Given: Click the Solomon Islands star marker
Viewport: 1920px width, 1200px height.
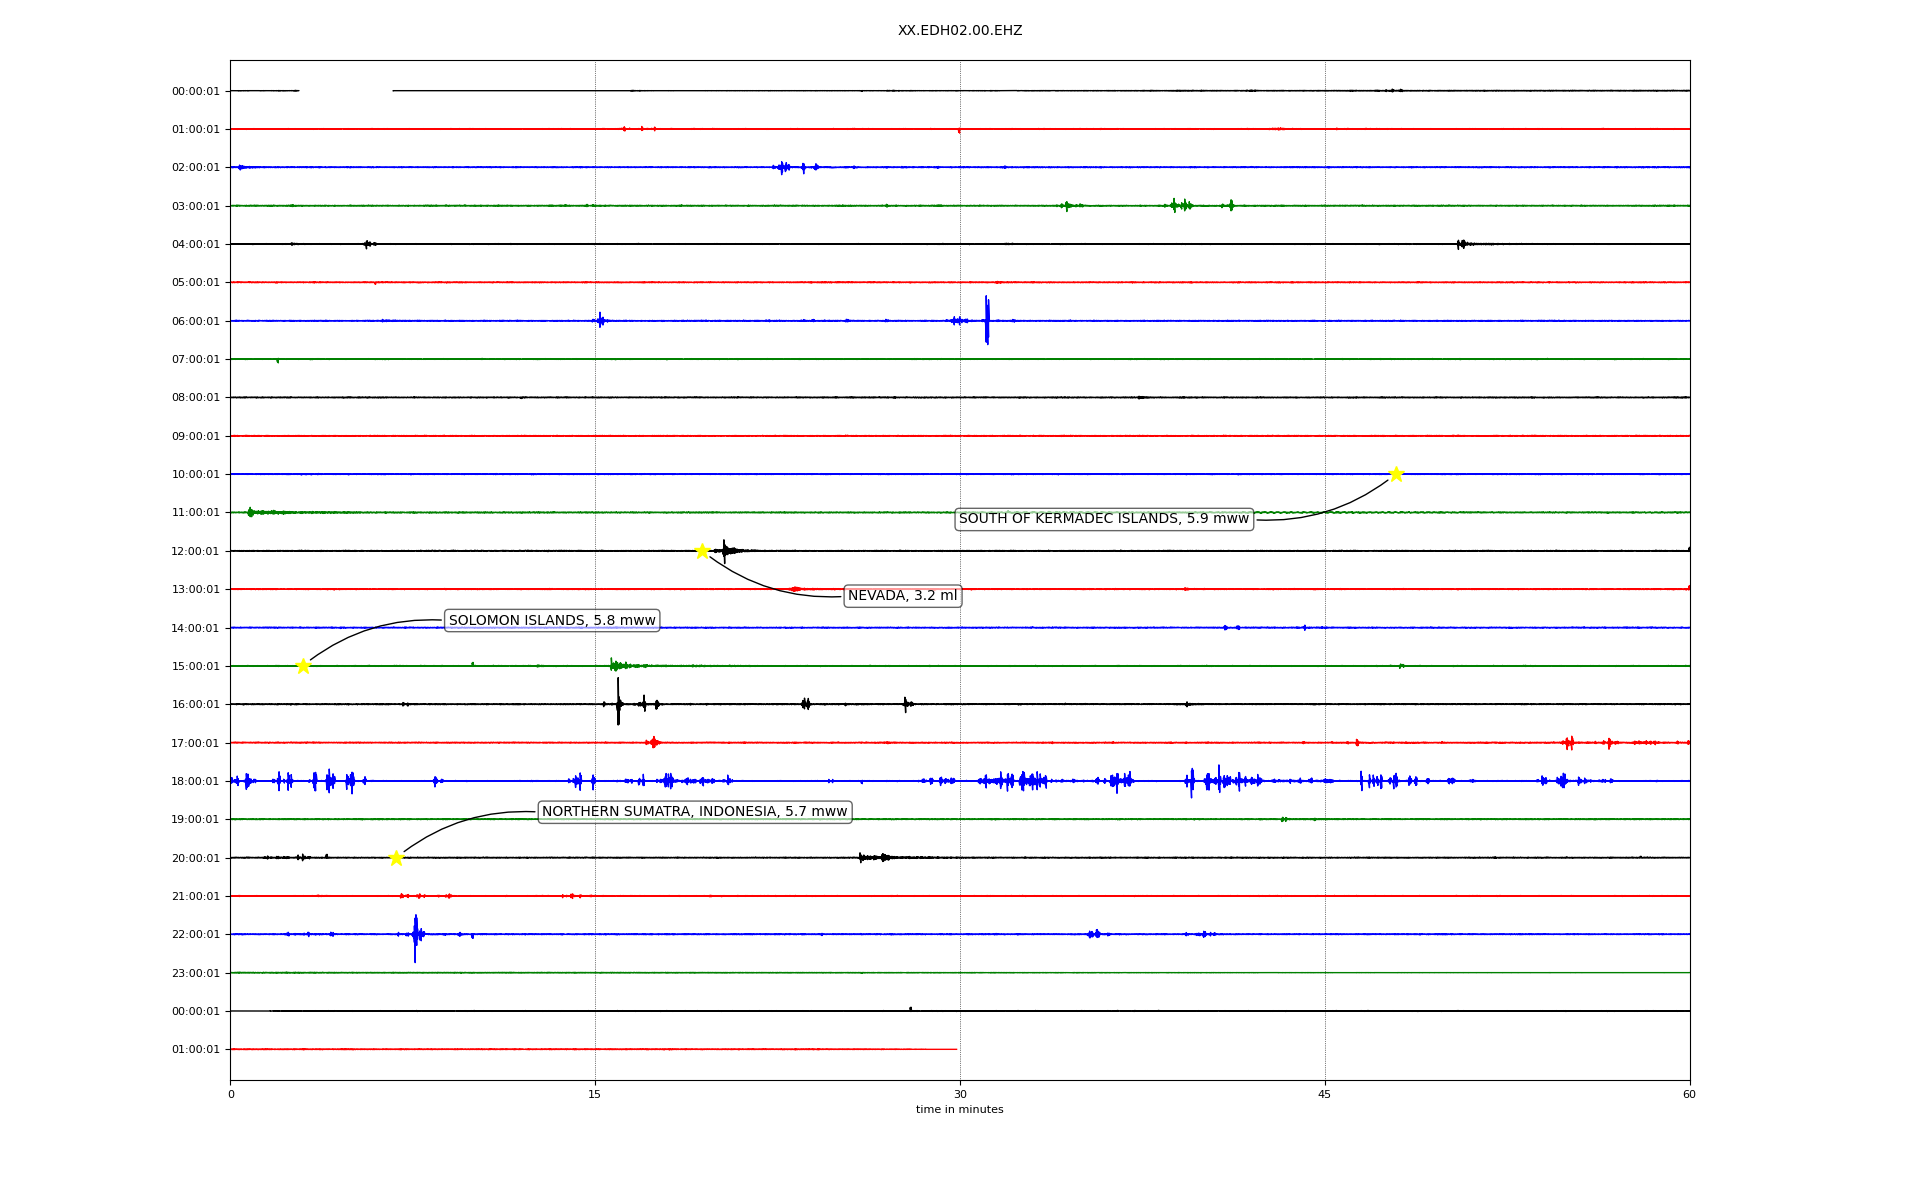Looking at the screenshot, I should 303,666.
